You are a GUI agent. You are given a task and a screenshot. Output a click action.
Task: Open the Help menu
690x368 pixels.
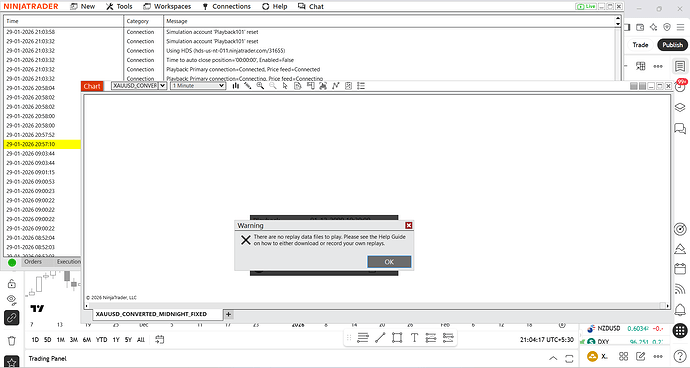[275, 6]
